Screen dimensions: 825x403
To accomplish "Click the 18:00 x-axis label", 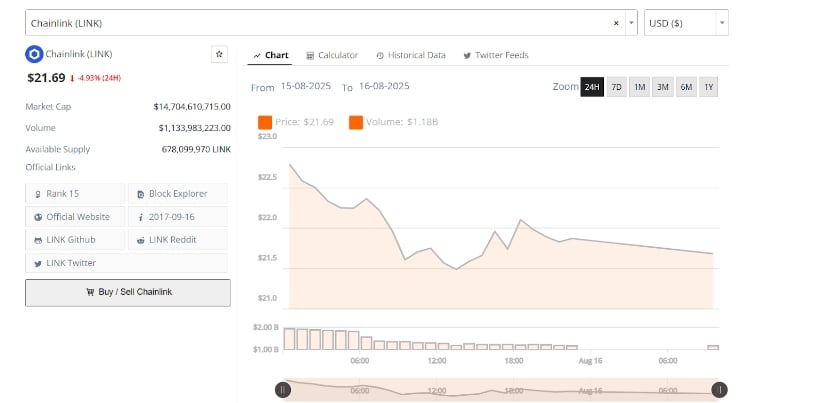I will click(514, 361).
